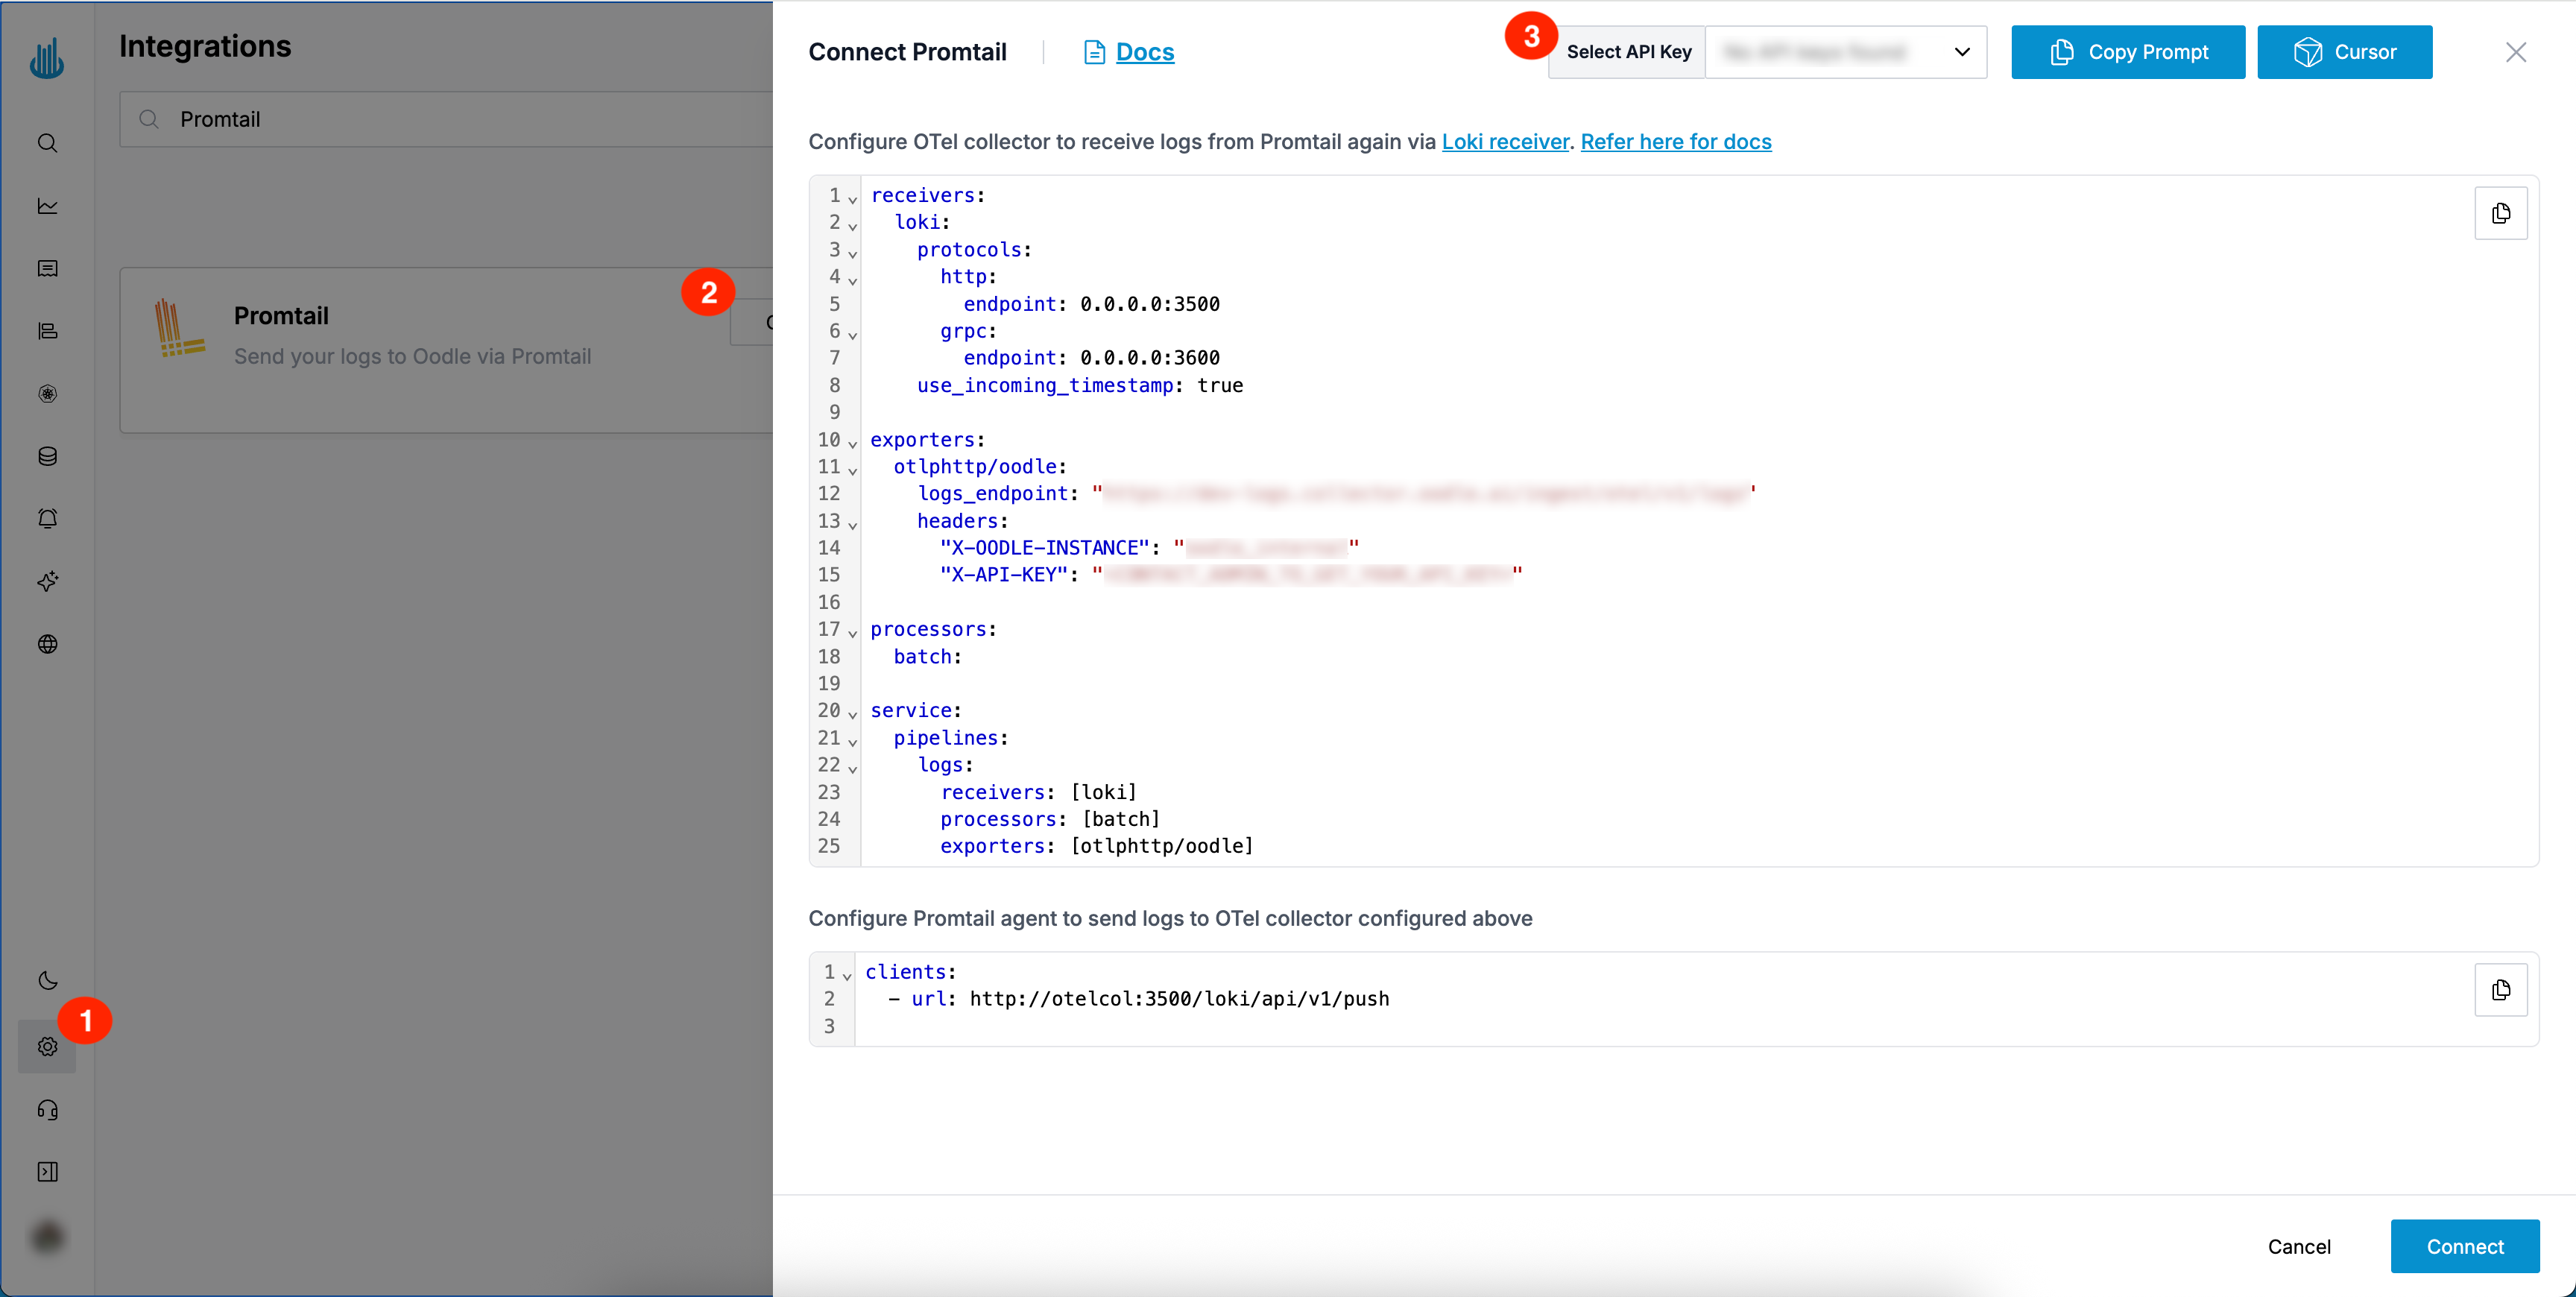Collapse the receivers section on line 1
The width and height of the screenshot is (2576, 1297).
[852, 198]
